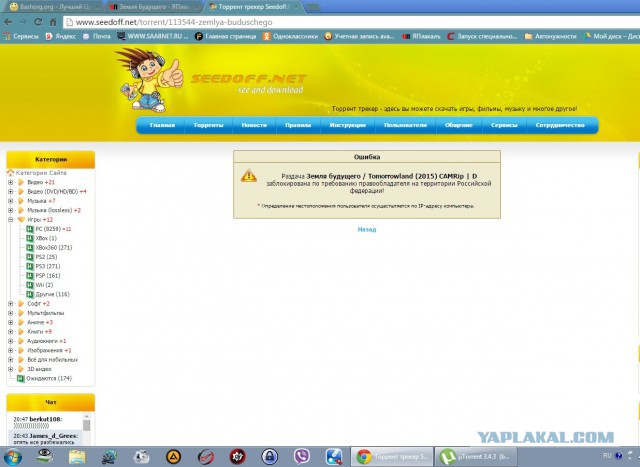Viewport: 640px width, 467px height.
Task: Expand the Аниме category
Action: tap(11, 322)
